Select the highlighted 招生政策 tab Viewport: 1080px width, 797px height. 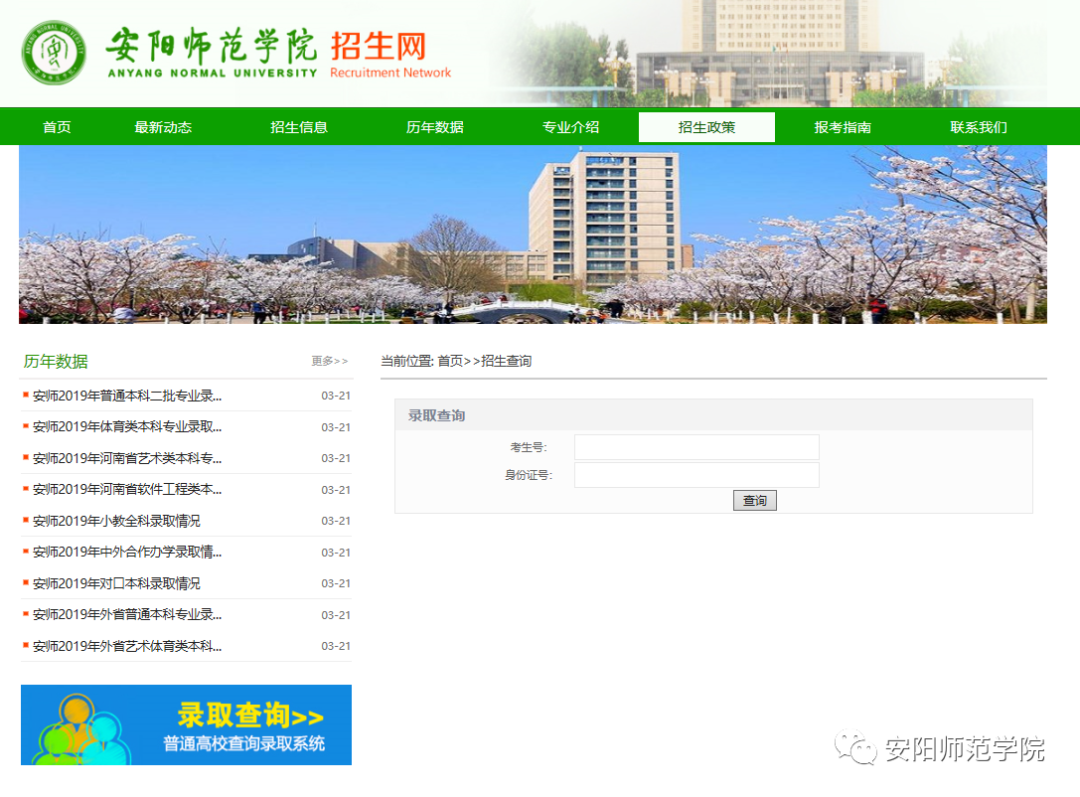[x=706, y=126]
